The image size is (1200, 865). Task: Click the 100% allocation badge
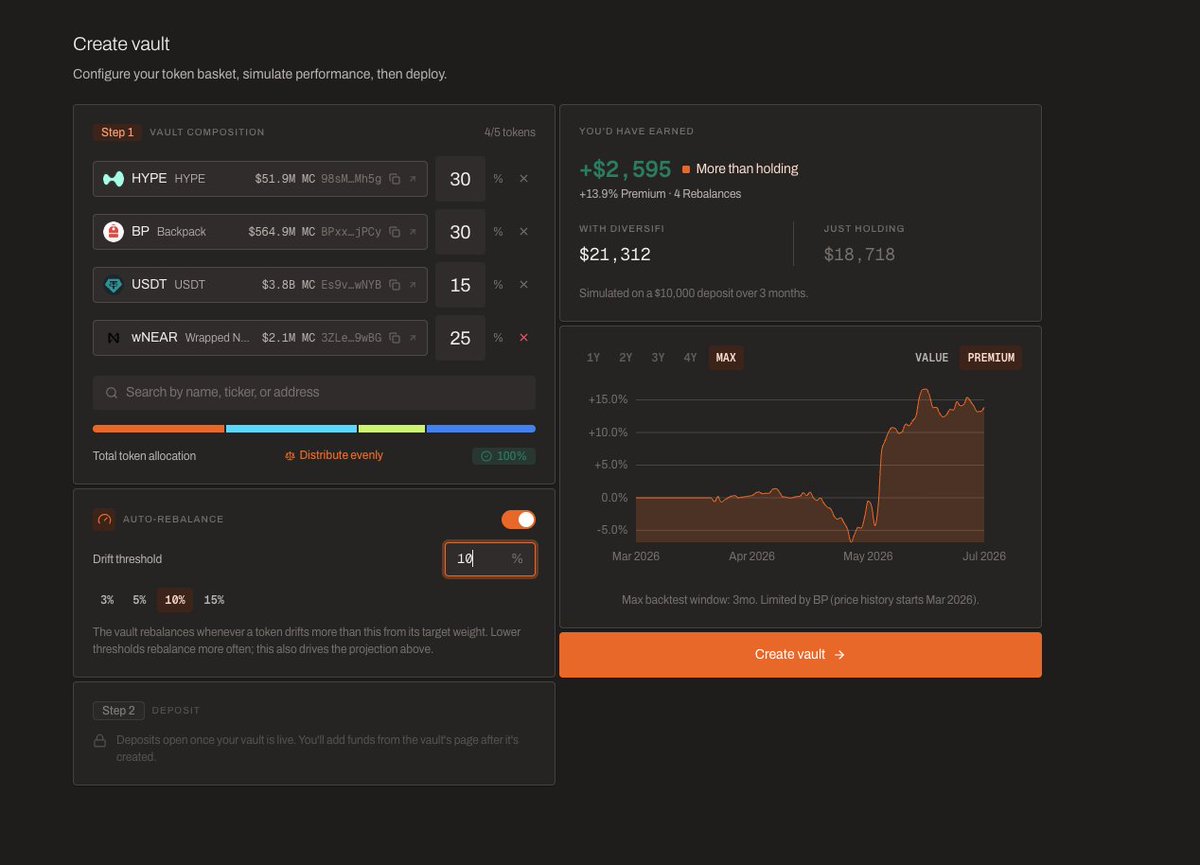pos(504,456)
